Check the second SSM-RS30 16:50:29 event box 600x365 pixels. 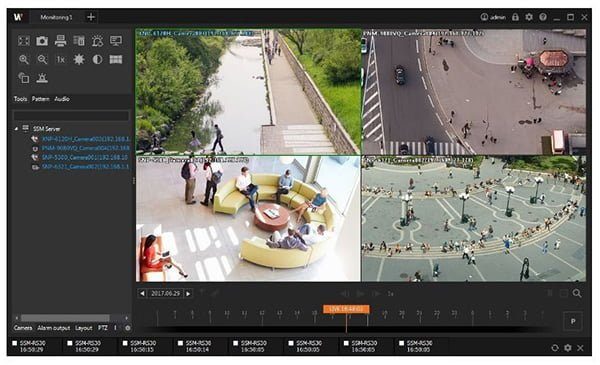point(70,343)
